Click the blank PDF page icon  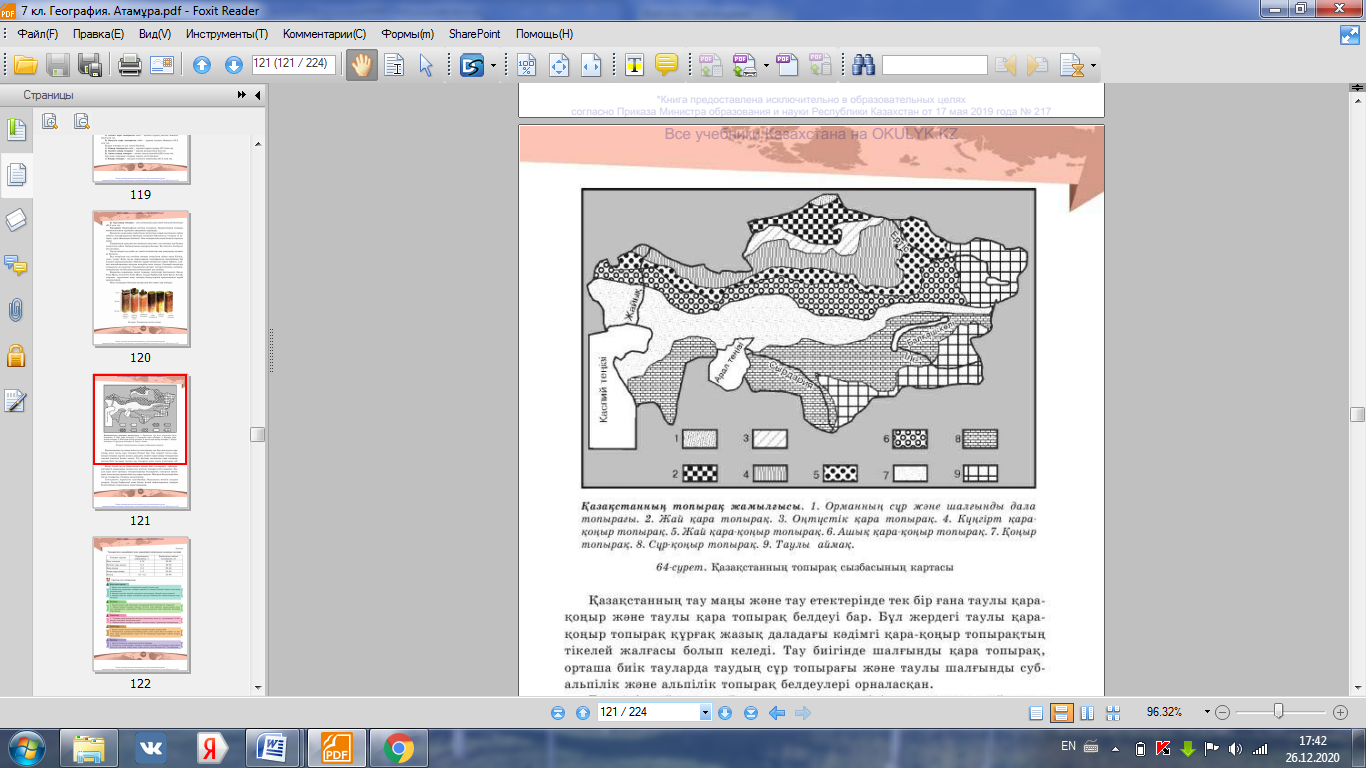tap(787, 65)
